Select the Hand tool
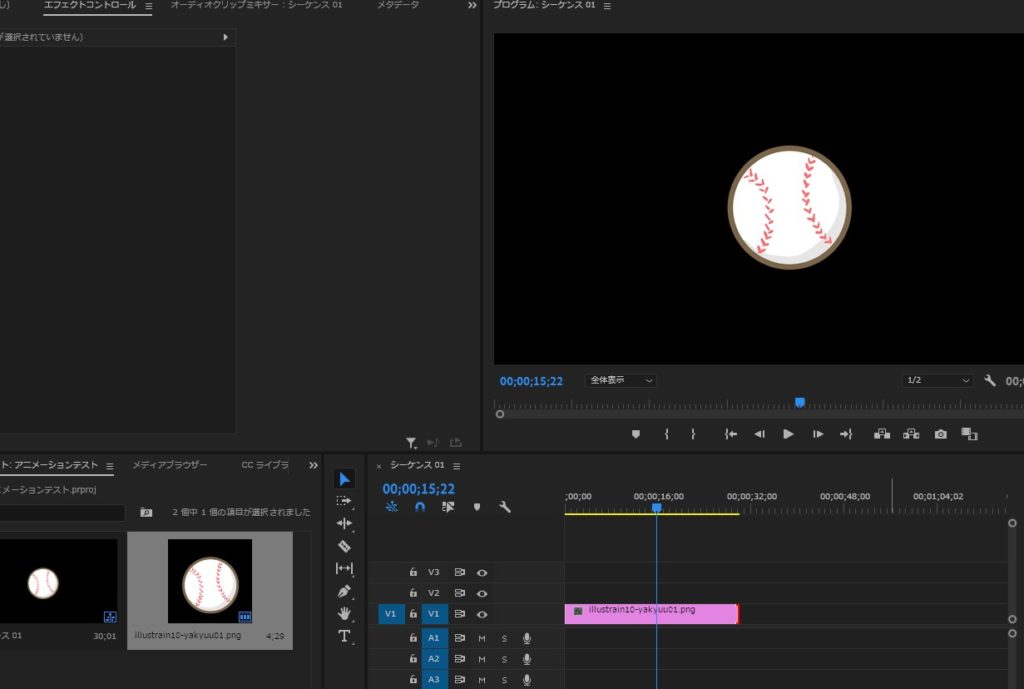The height and width of the screenshot is (689, 1024). (344, 613)
